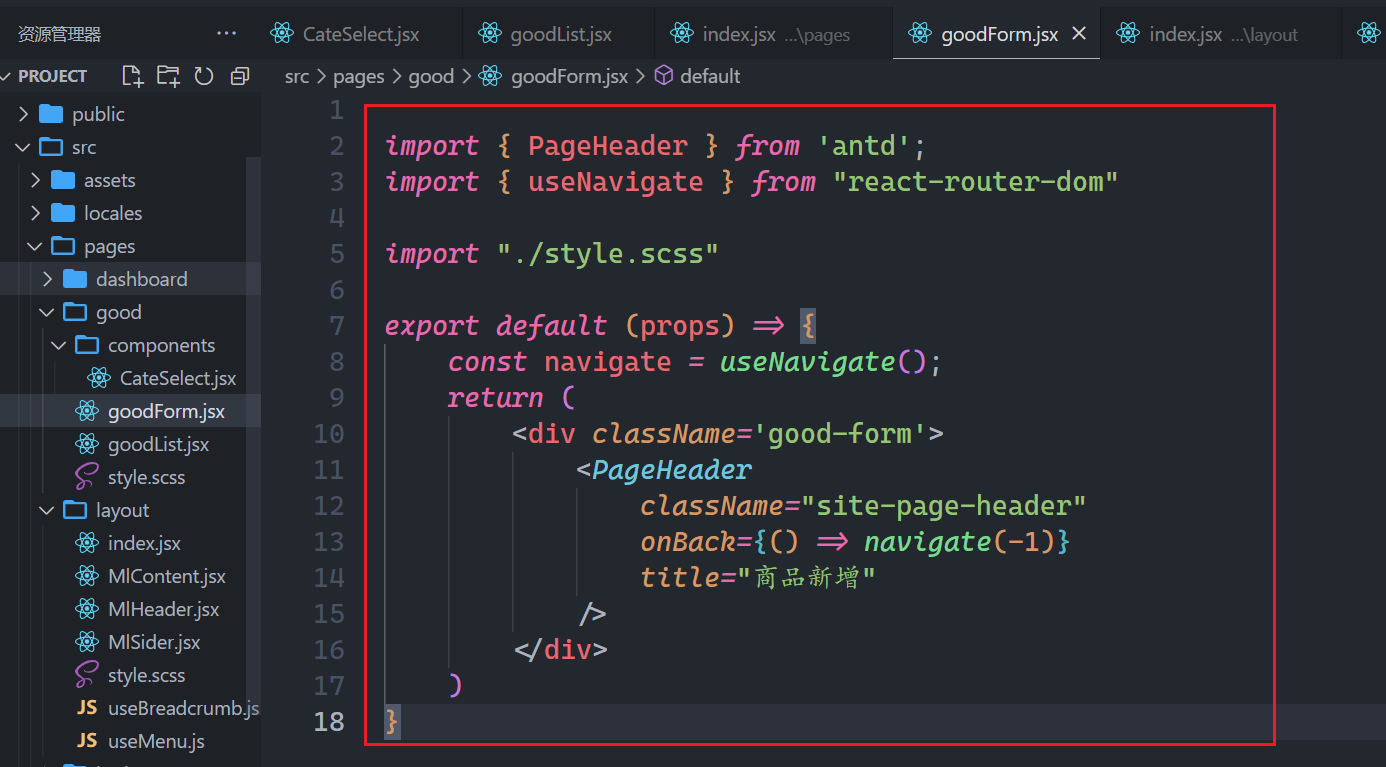The height and width of the screenshot is (767, 1386).
Task: Click the folder icon beside assets
Action: click(x=63, y=180)
